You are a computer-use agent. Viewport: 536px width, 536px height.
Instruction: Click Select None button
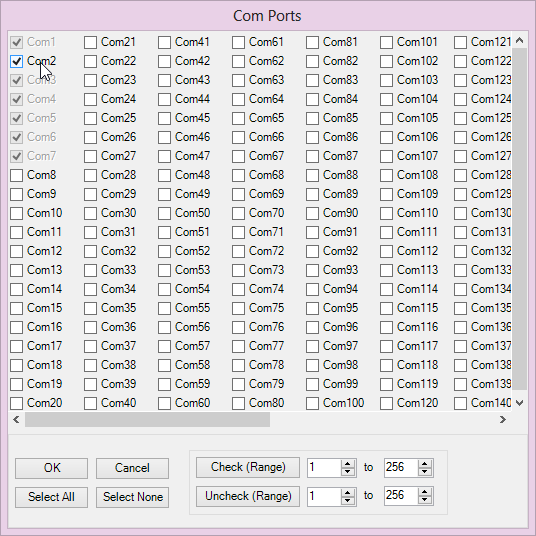point(132,497)
